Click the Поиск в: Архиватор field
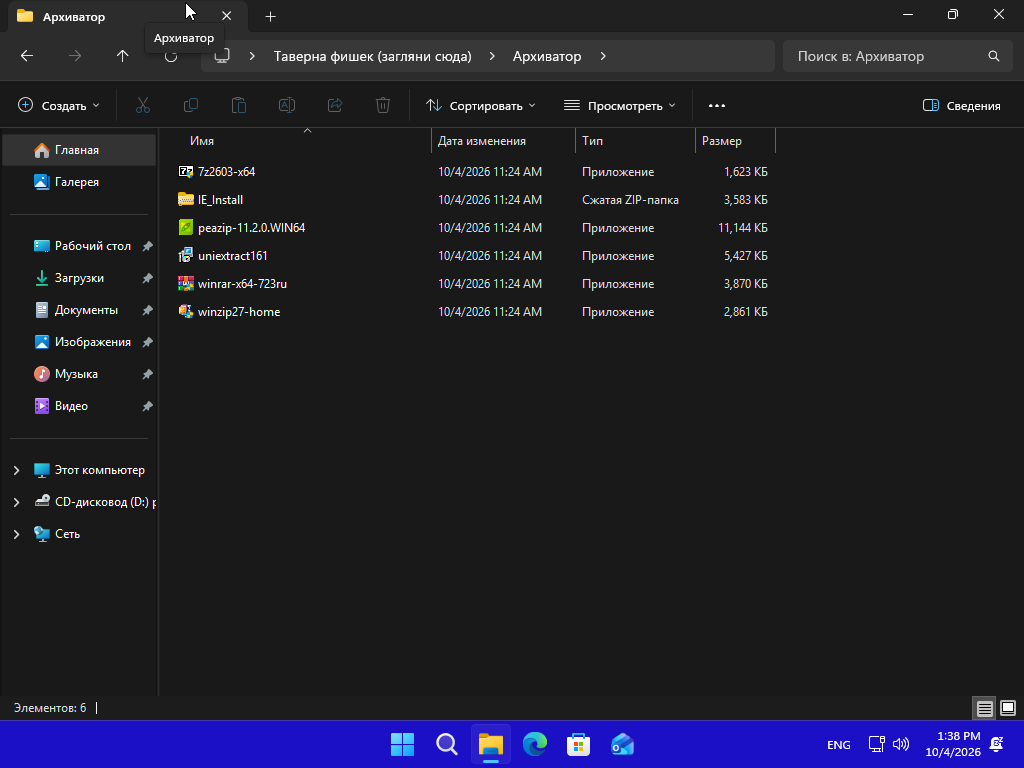This screenshot has height=768, width=1024. pos(898,56)
